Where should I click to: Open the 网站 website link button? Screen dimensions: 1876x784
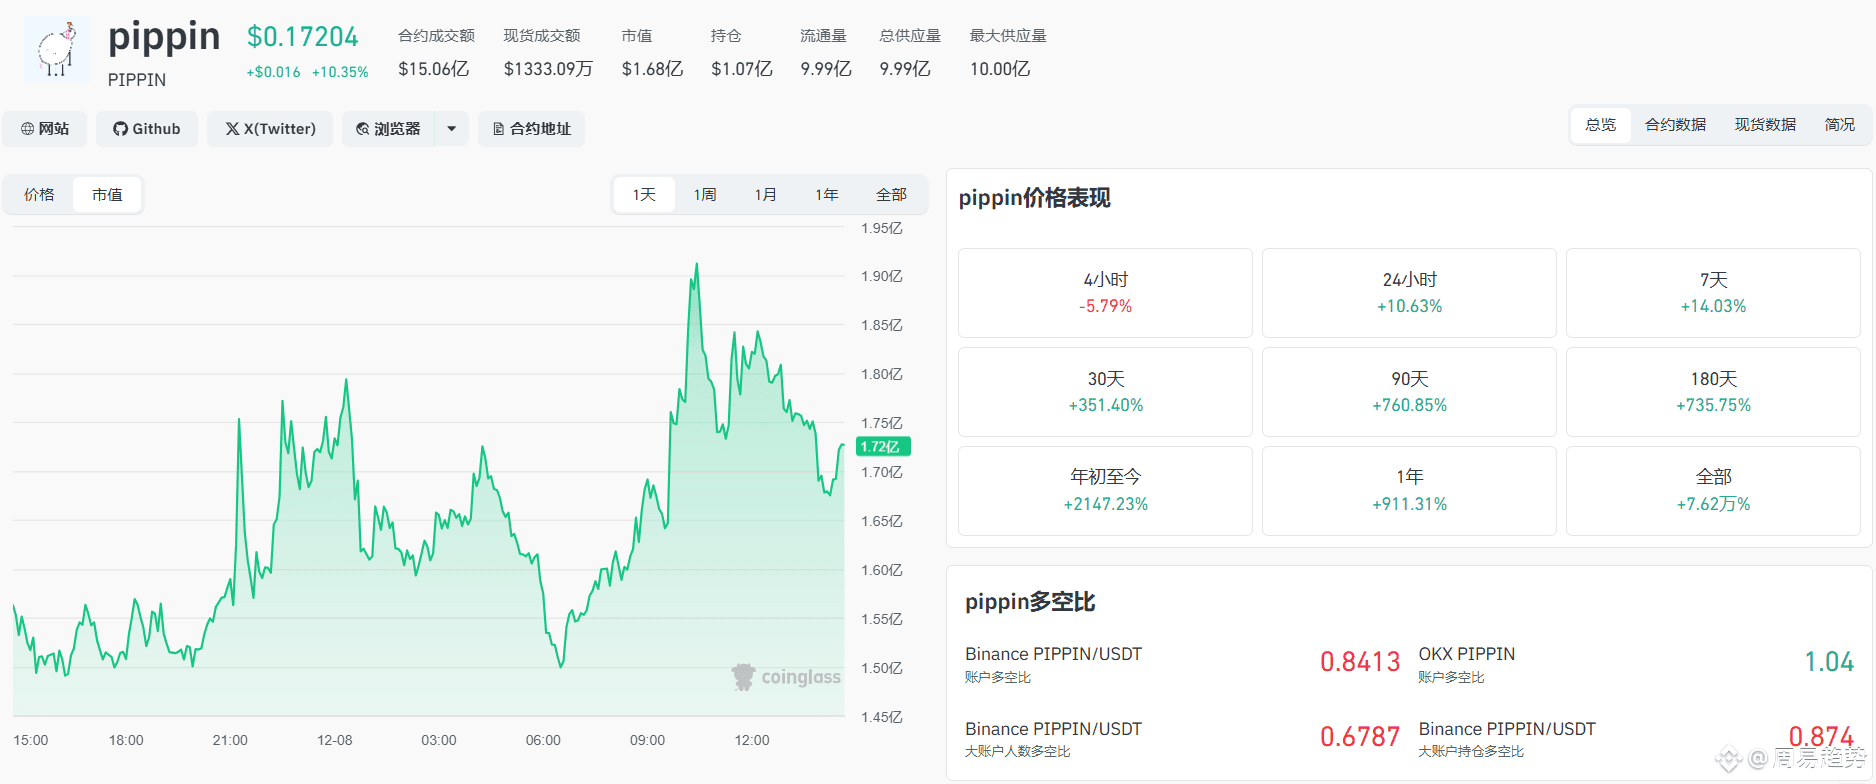pos(45,129)
